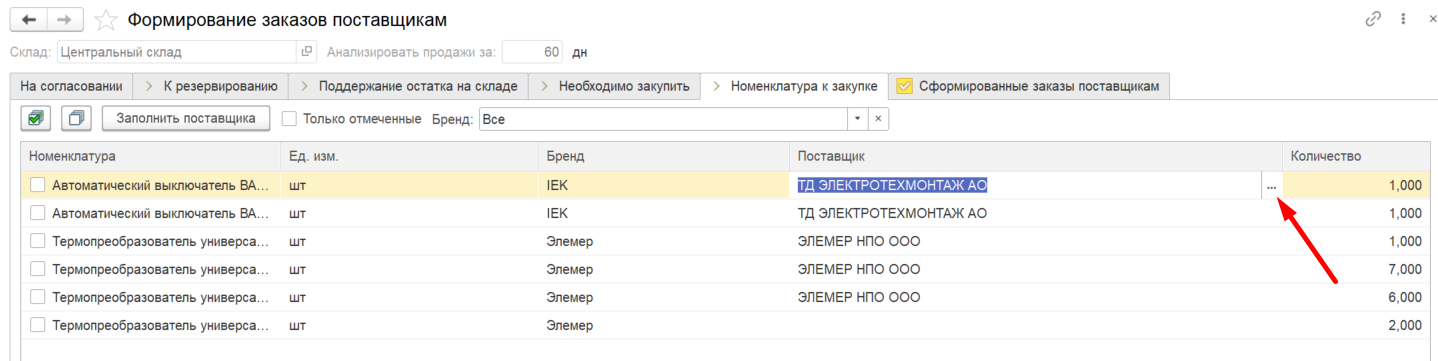This screenshot has height=361, width=1438.
Task: Open Поддержание остатка на складе tab
Action: 408,86
